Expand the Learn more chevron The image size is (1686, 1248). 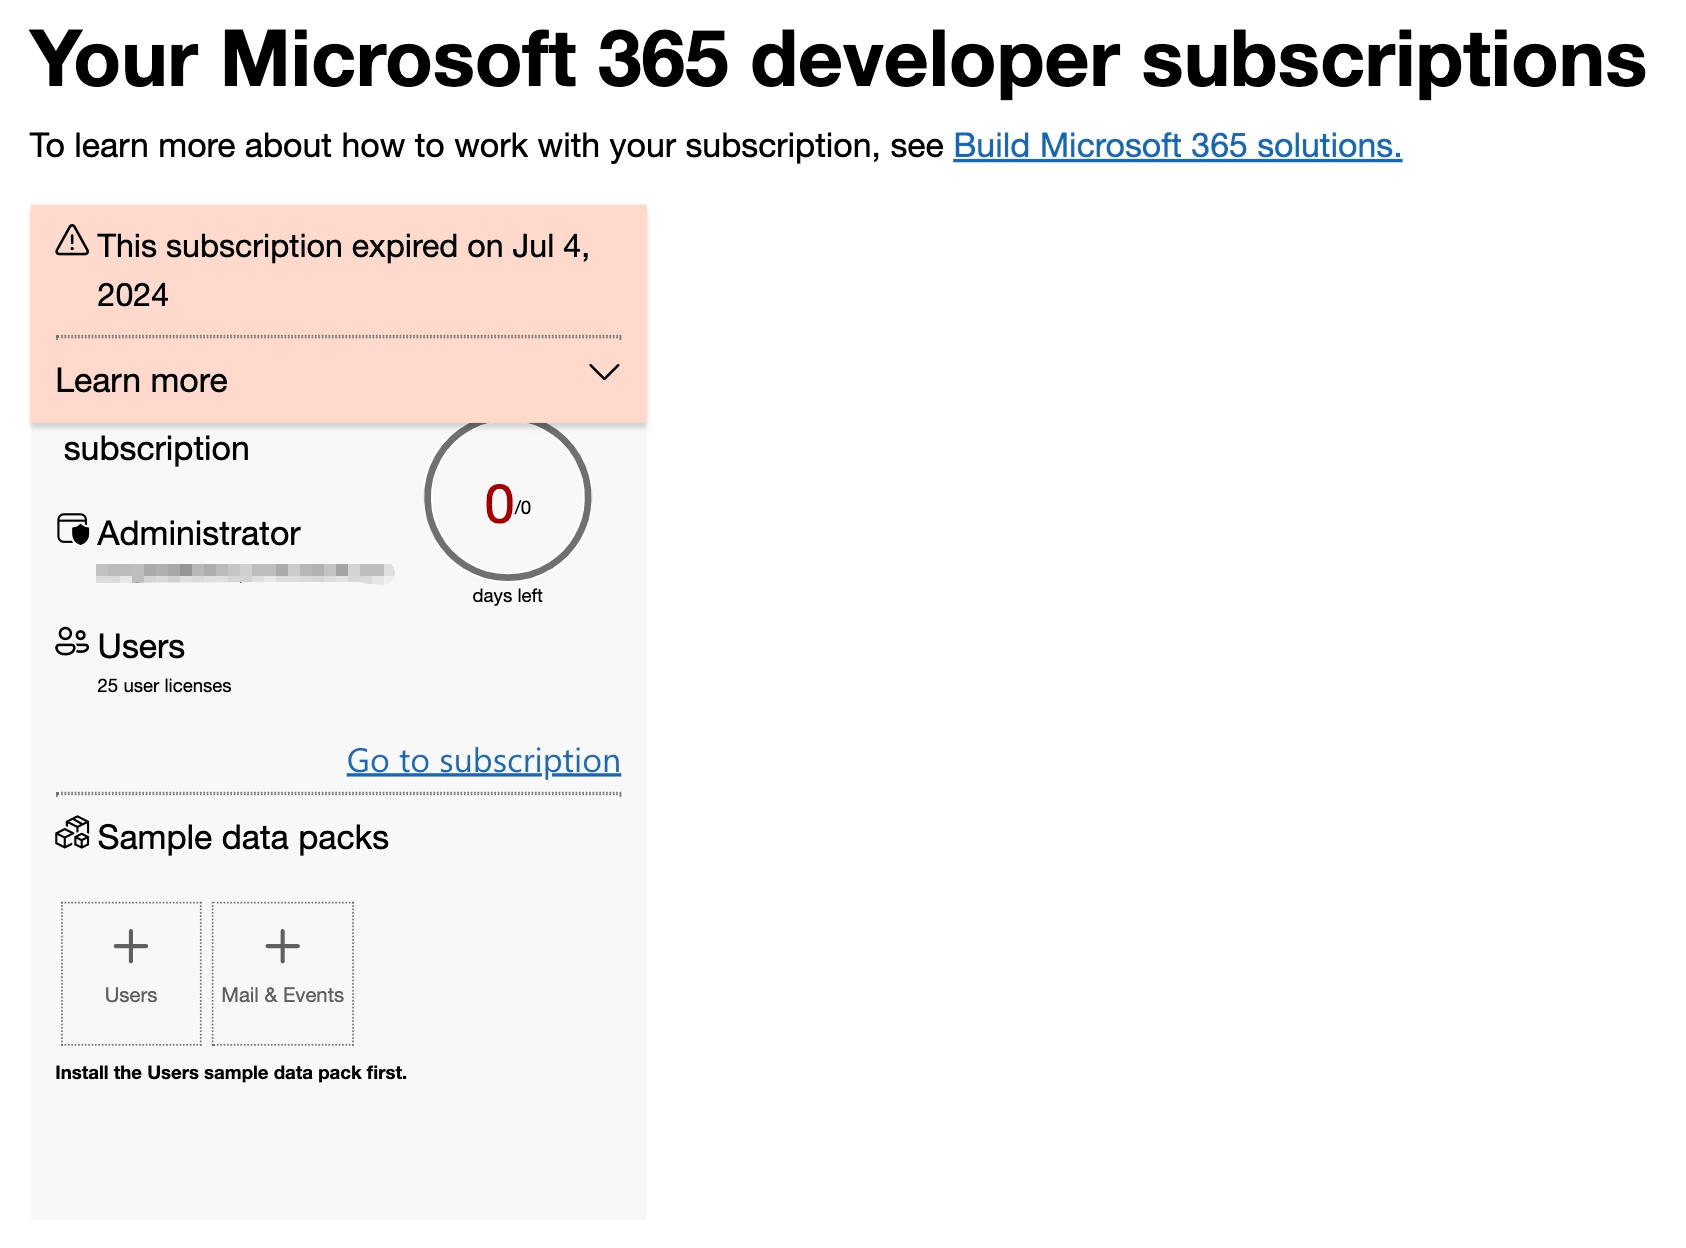(x=604, y=372)
